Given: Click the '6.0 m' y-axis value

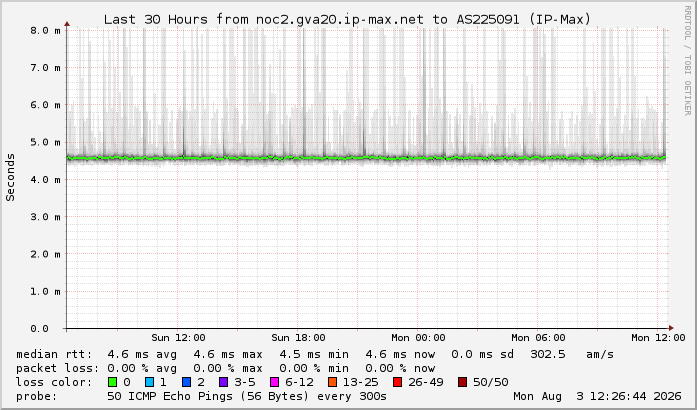Looking at the screenshot, I should (45, 105).
